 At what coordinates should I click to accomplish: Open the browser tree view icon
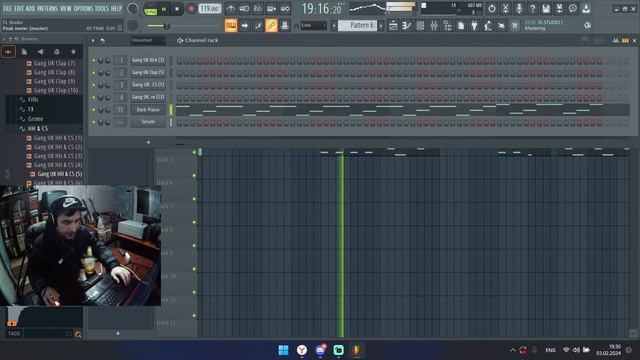tap(447, 26)
